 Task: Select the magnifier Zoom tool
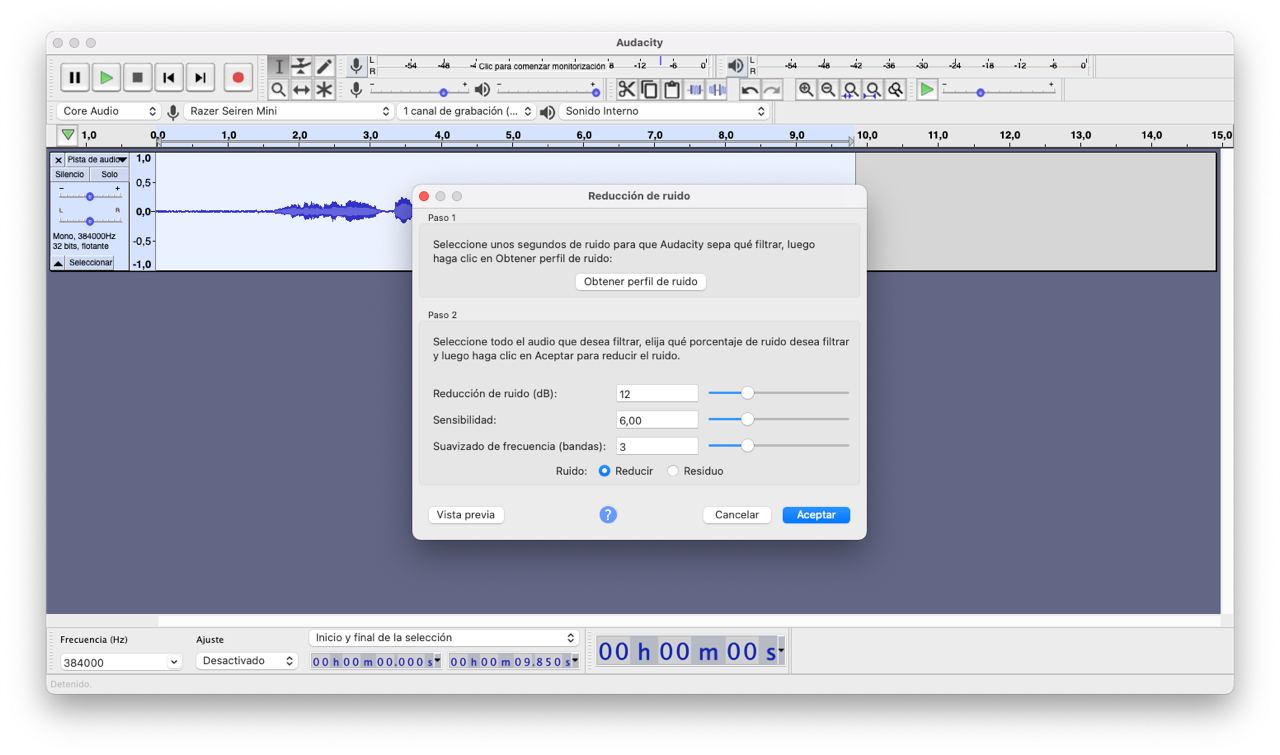[279, 89]
